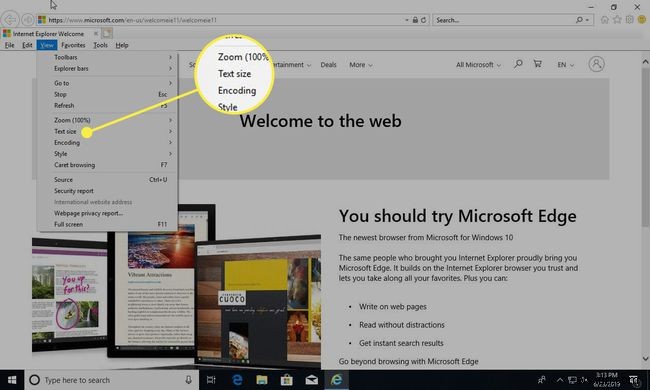This screenshot has height=390, width=650.
Task: Open the File menu
Action: (x=10, y=45)
